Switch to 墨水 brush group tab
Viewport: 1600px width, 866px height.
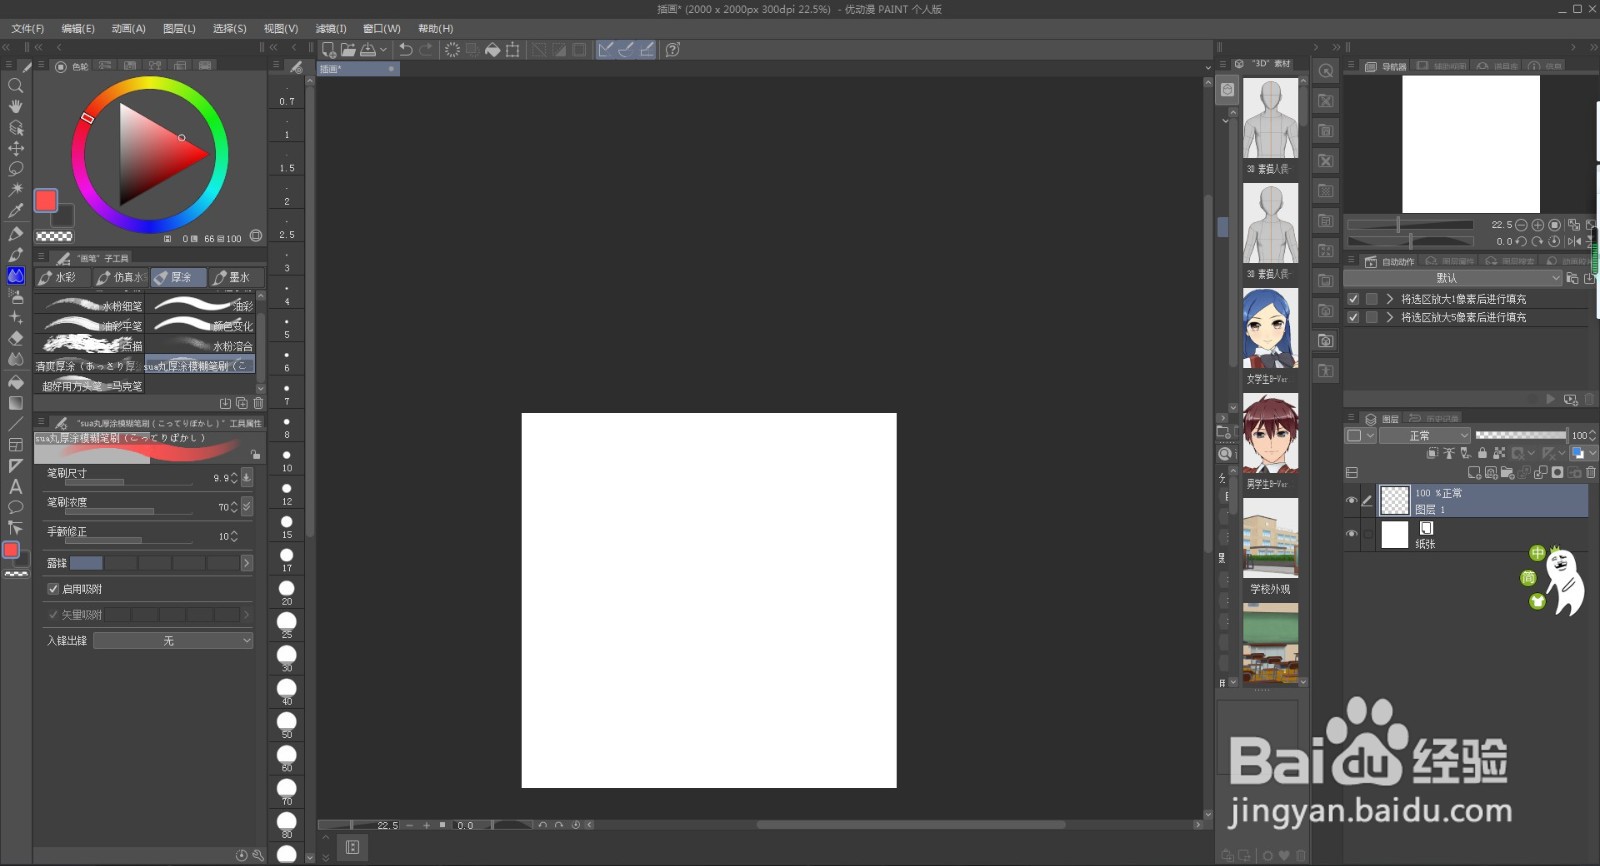click(x=237, y=277)
